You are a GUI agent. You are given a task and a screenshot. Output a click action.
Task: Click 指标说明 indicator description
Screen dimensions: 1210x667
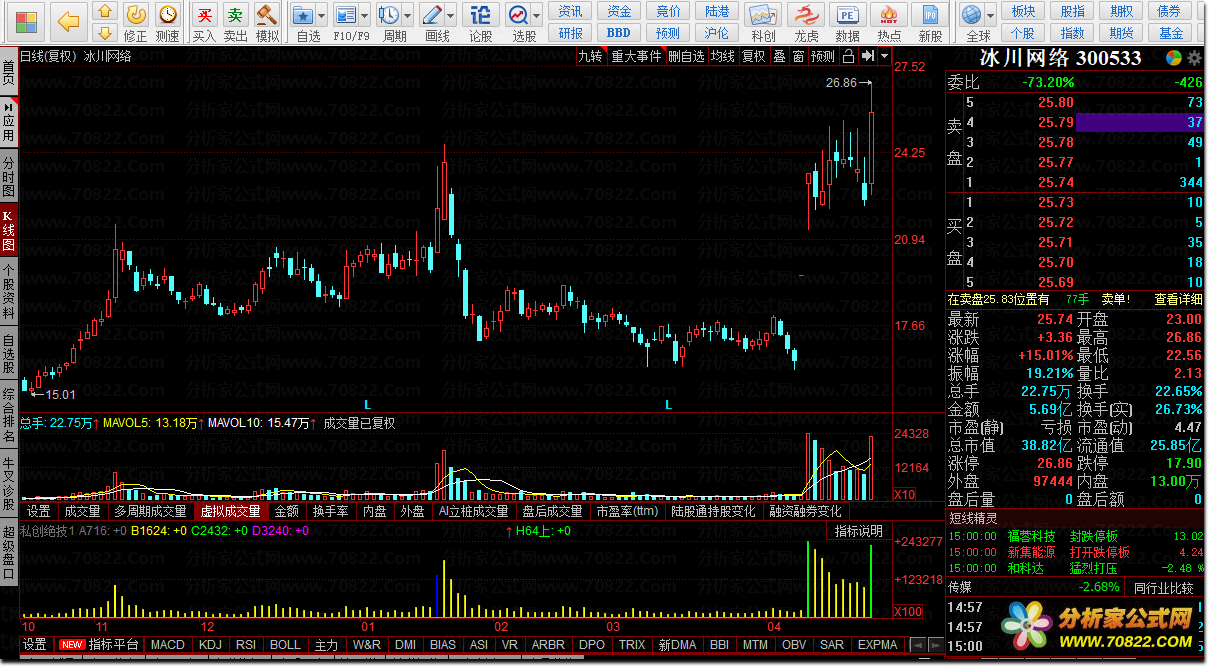click(x=859, y=531)
